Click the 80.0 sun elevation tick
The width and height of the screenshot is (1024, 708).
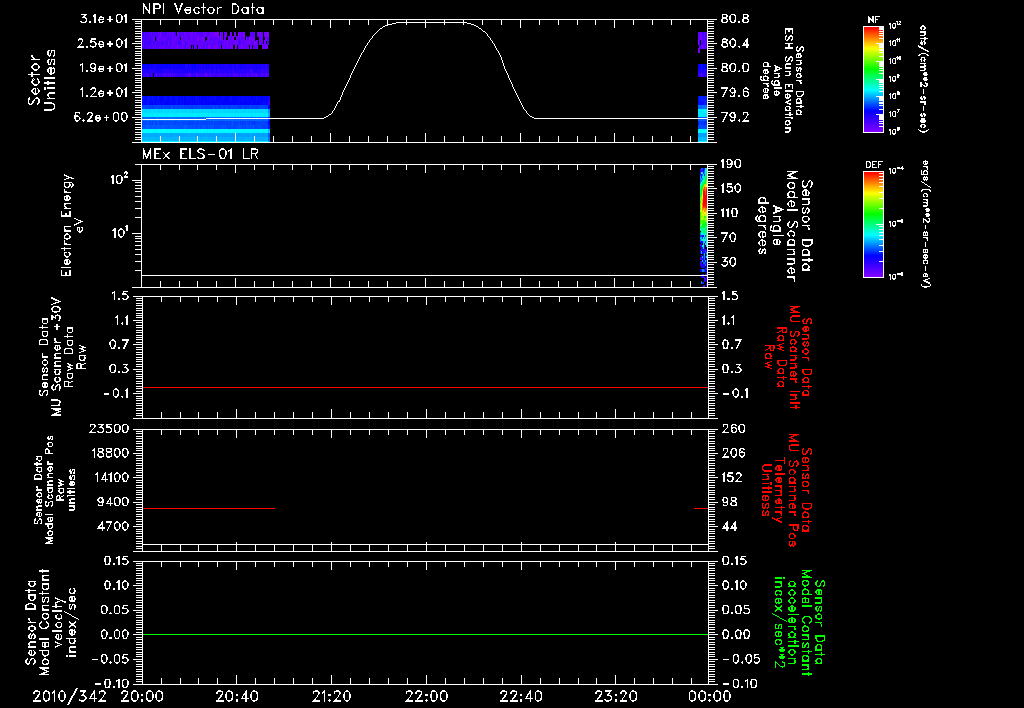735,68
